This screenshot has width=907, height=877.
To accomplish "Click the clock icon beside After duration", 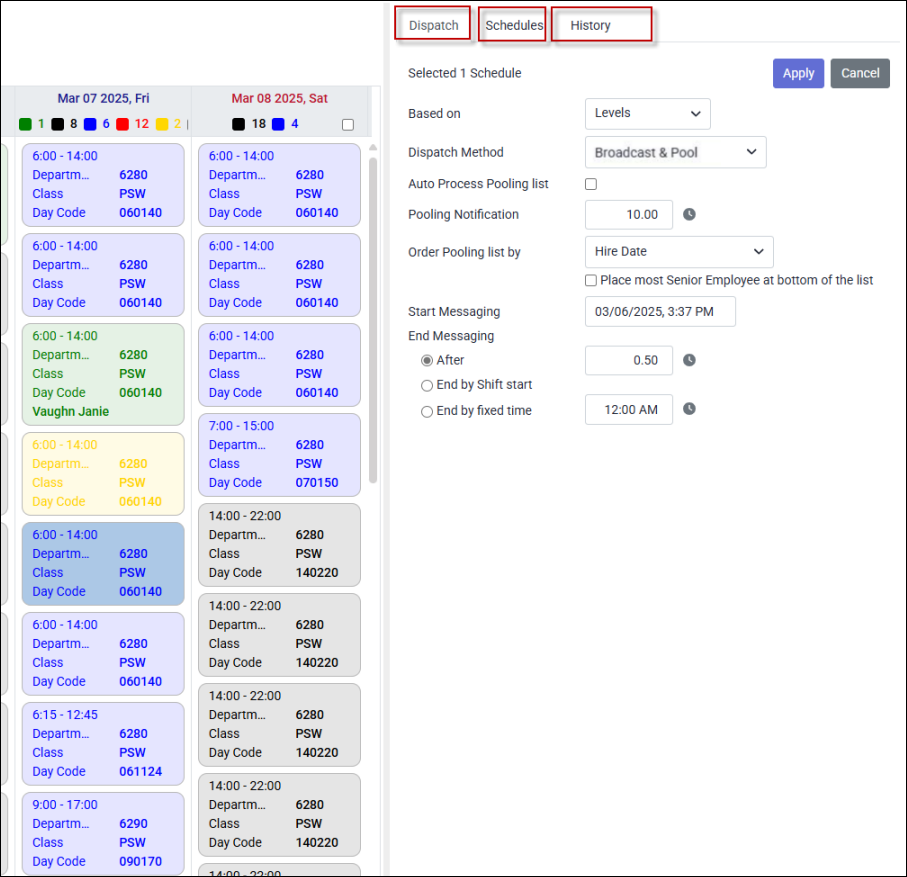I will 689,360.
